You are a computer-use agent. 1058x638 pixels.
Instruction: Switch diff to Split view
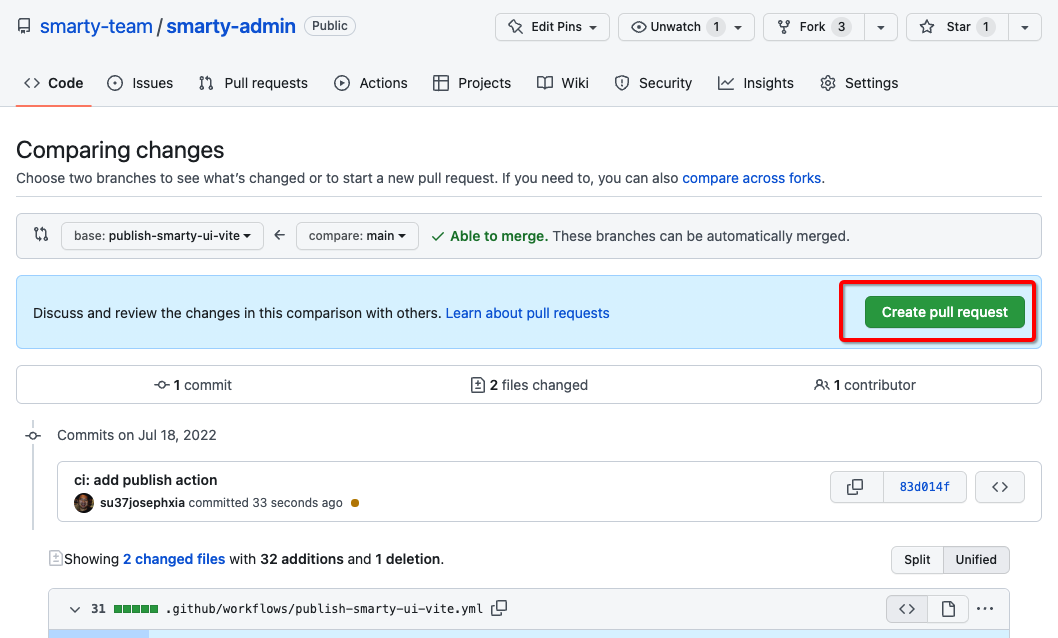[917, 560]
